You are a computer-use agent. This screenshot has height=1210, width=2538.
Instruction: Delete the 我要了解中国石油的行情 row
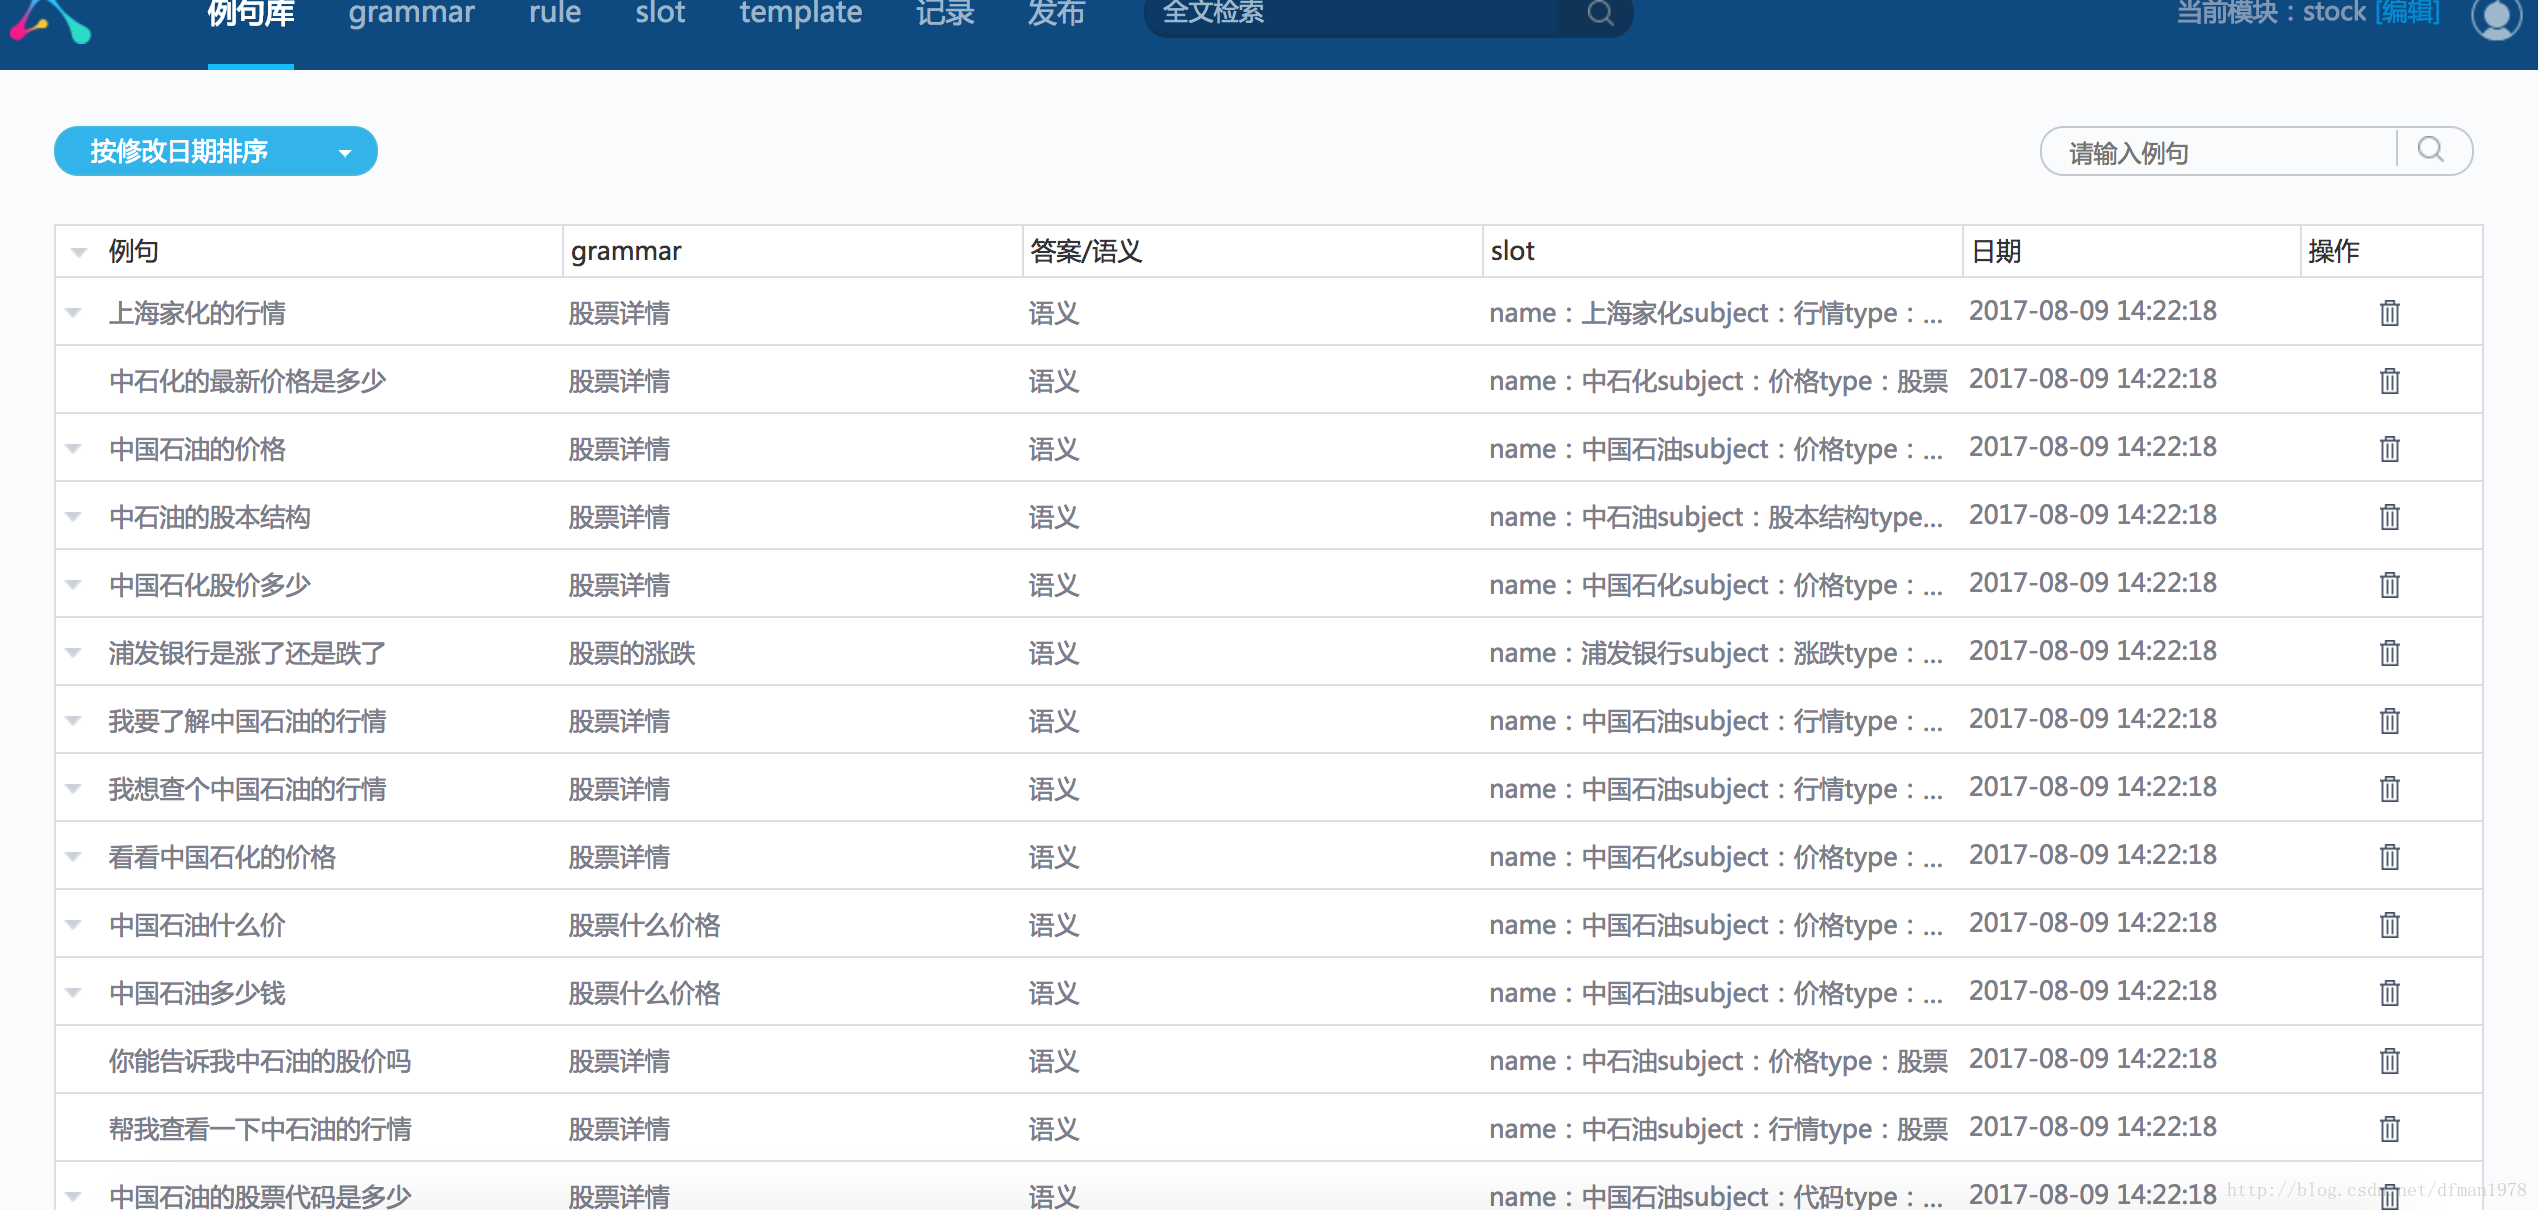[2389, 721]
